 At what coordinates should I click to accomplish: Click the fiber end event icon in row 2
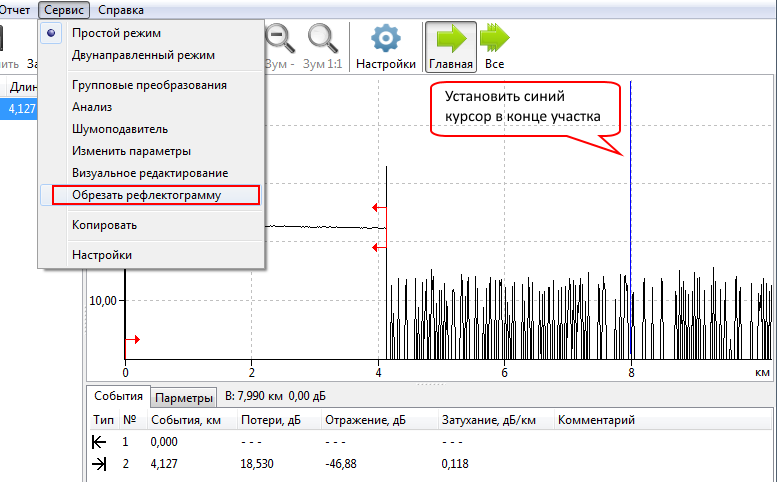pyautogui.click(x=98, y=464)
